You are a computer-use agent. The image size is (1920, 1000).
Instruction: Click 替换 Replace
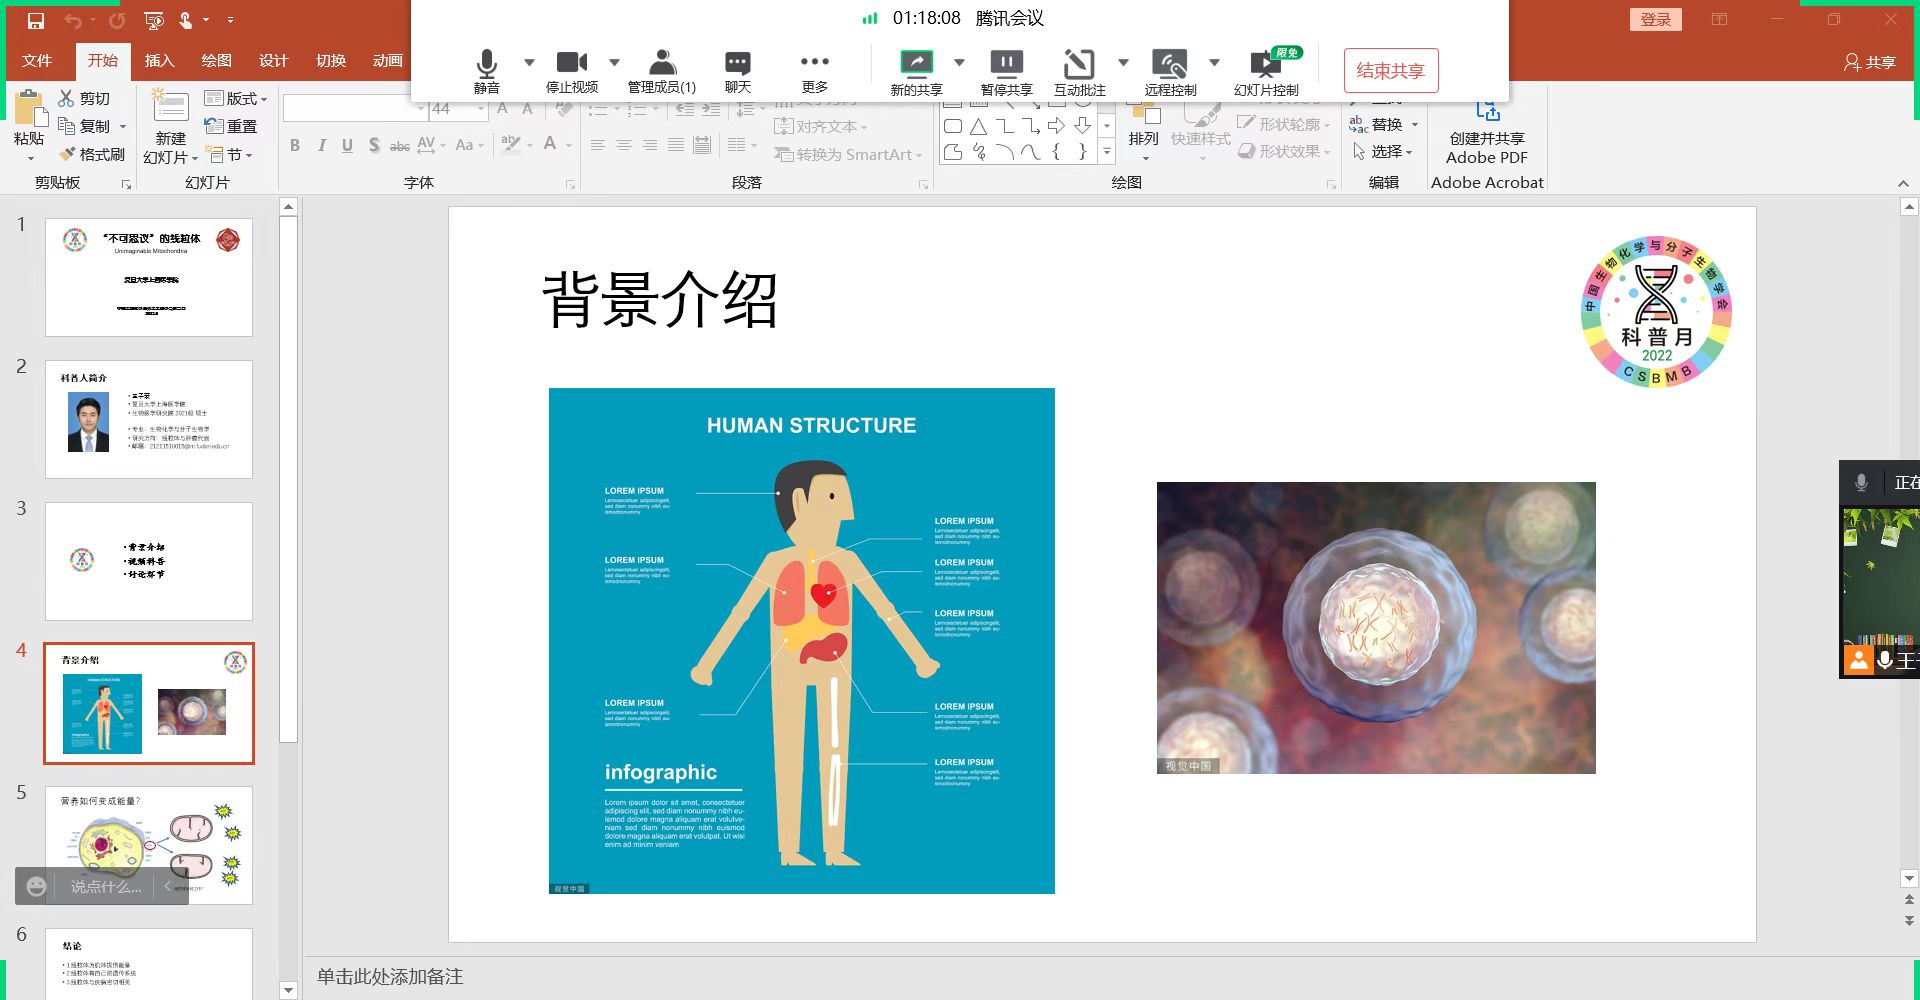click(x=1376, y=124)
